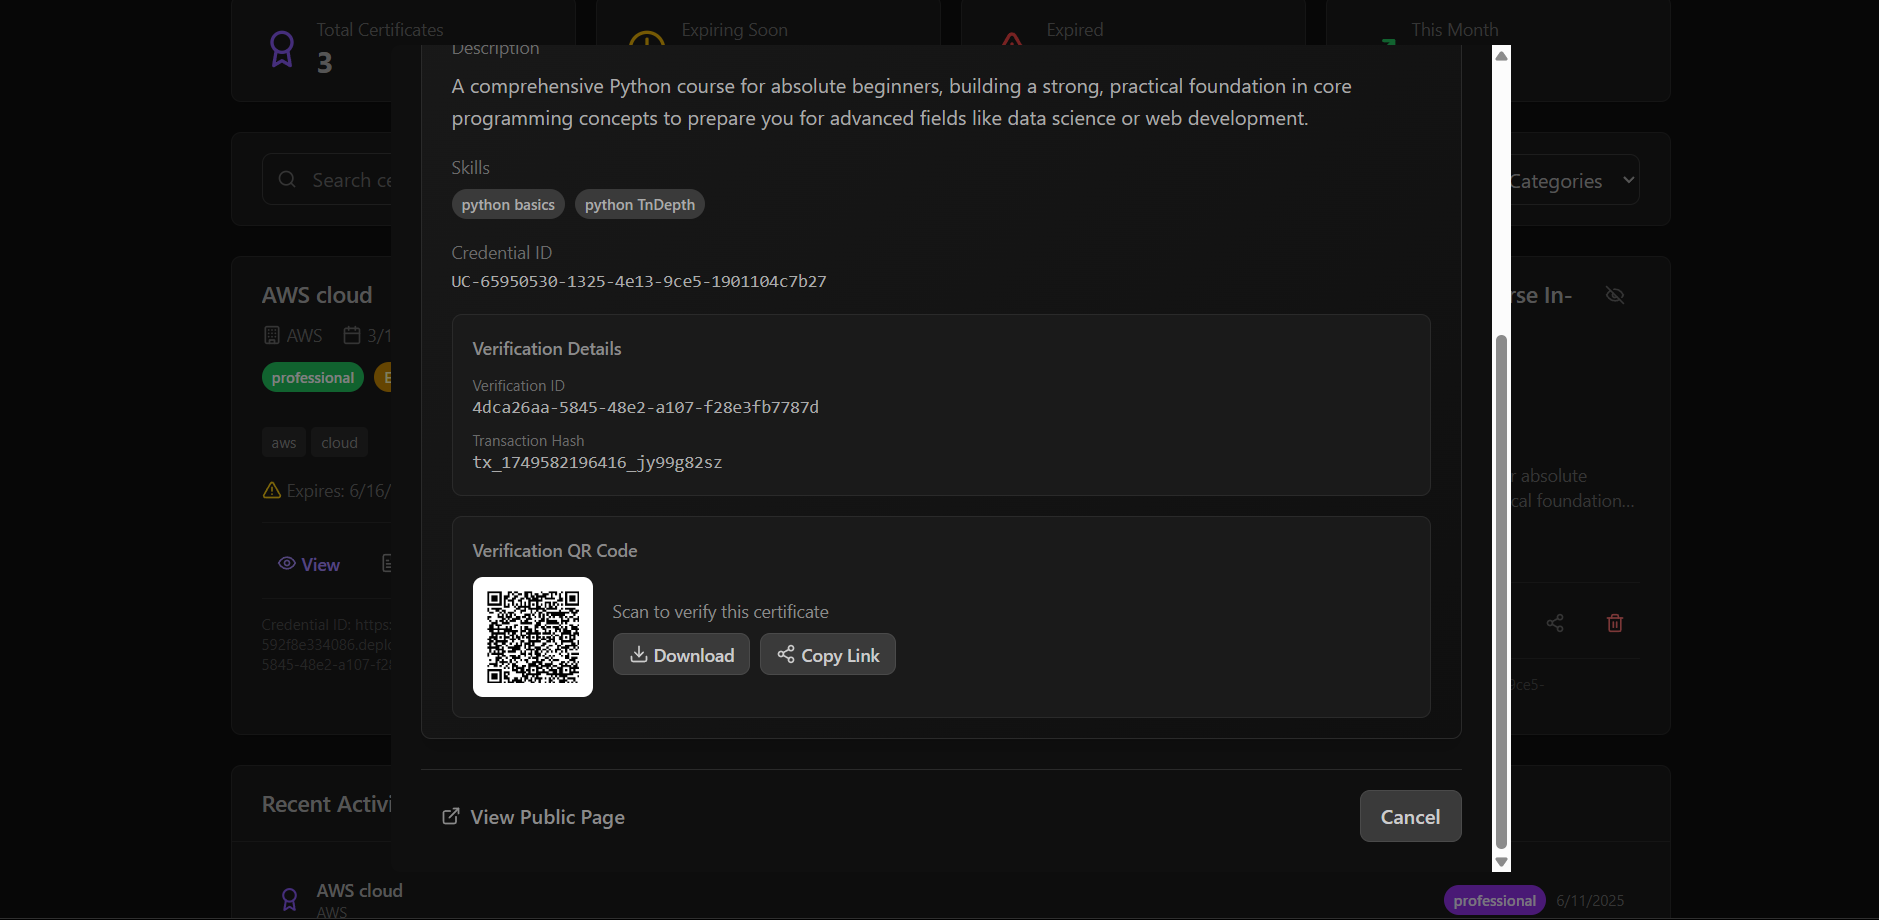Screen dimensions: 1879x920
Task: Delete certificate using the red trash icon
Action: (x=1615, y=623)
